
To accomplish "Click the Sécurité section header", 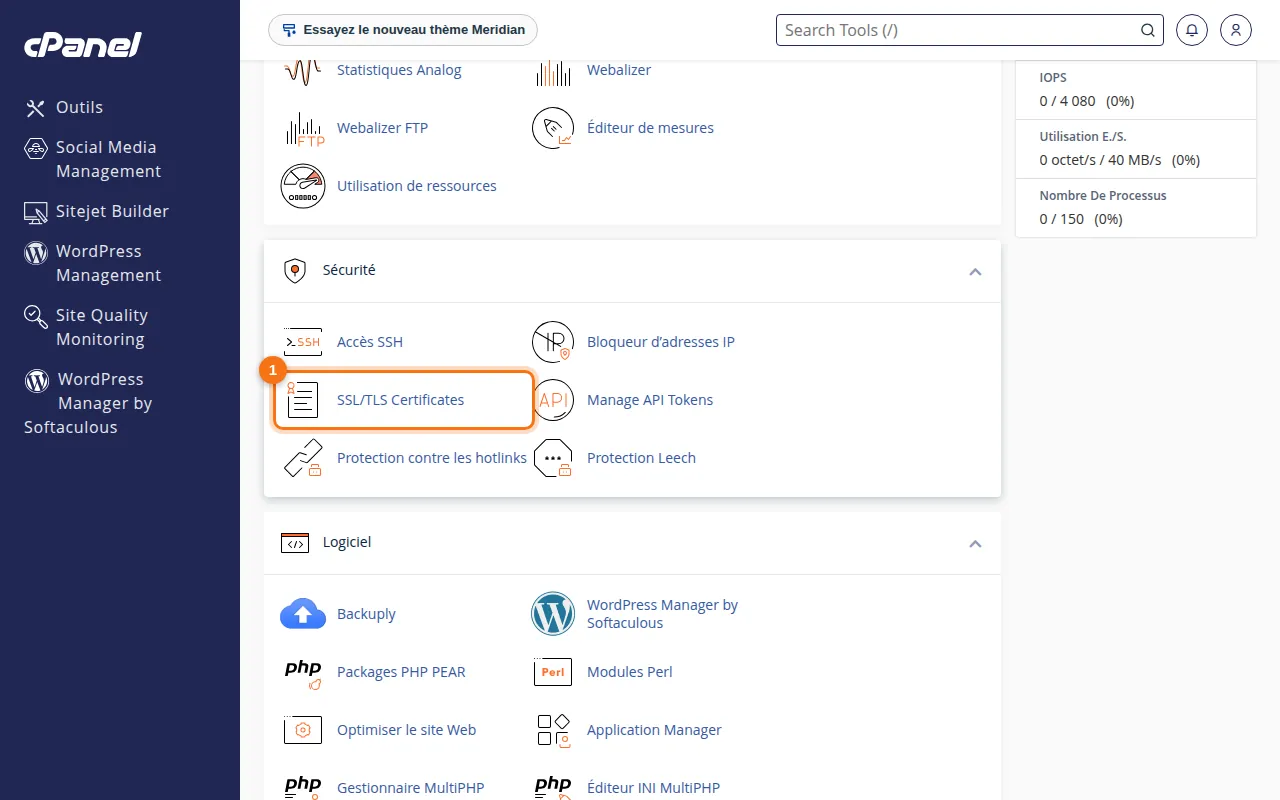I will point(632,271).
